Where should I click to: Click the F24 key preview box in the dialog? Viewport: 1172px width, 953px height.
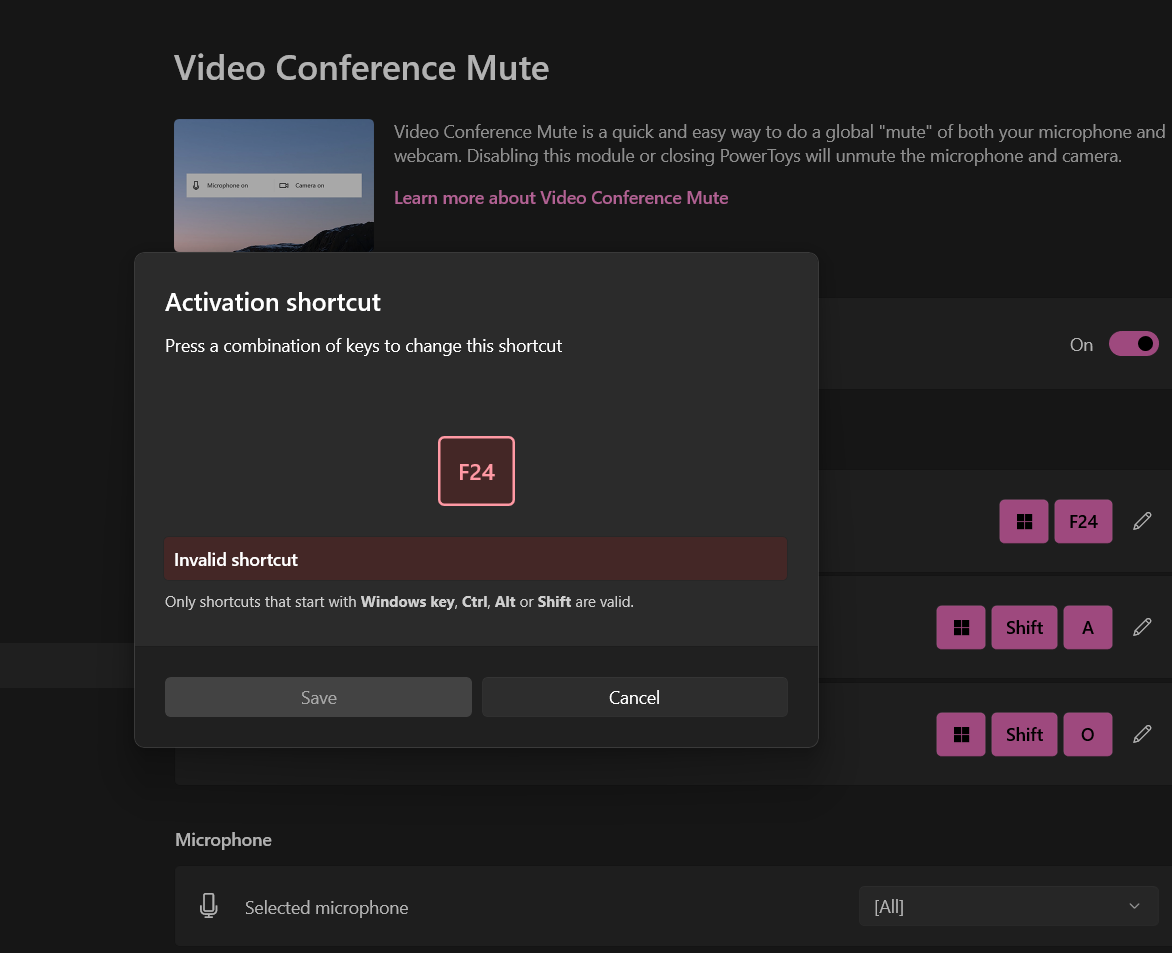[476, 471]
